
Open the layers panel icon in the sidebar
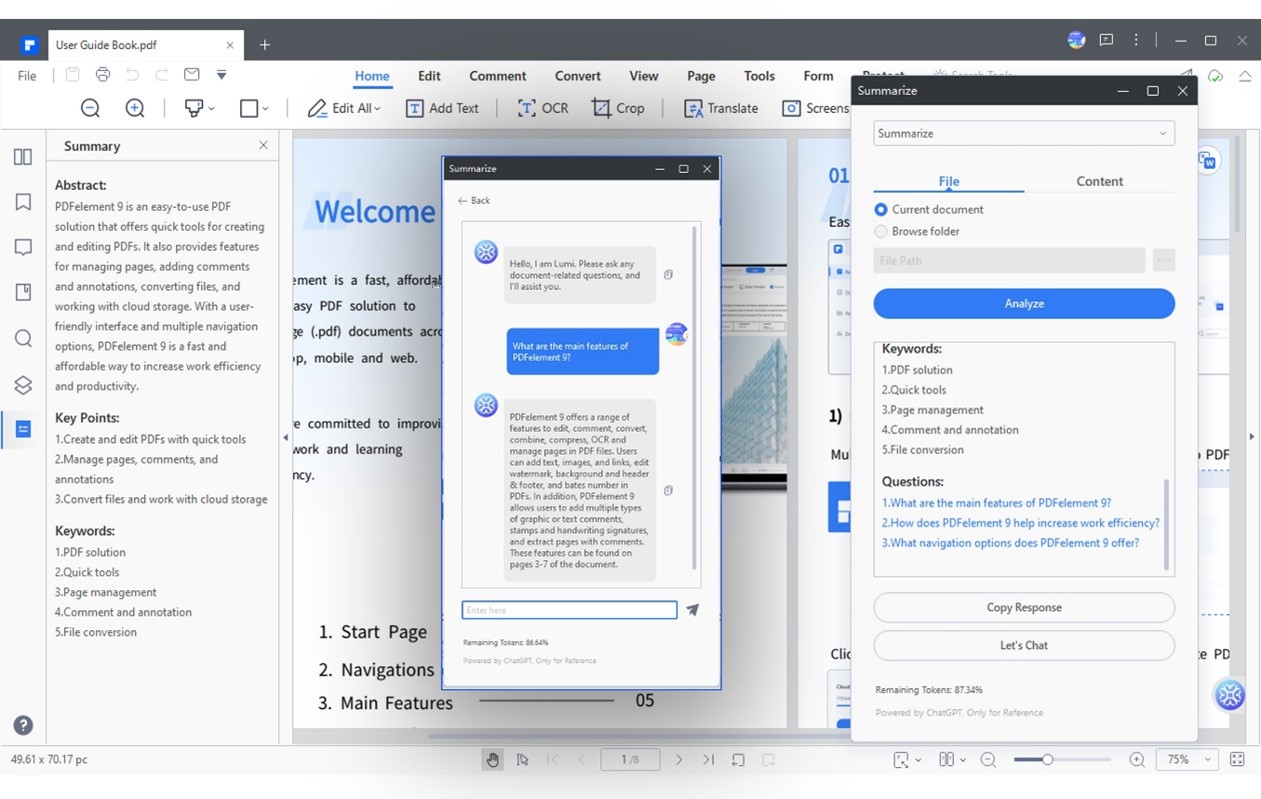[x=23, y=385]
